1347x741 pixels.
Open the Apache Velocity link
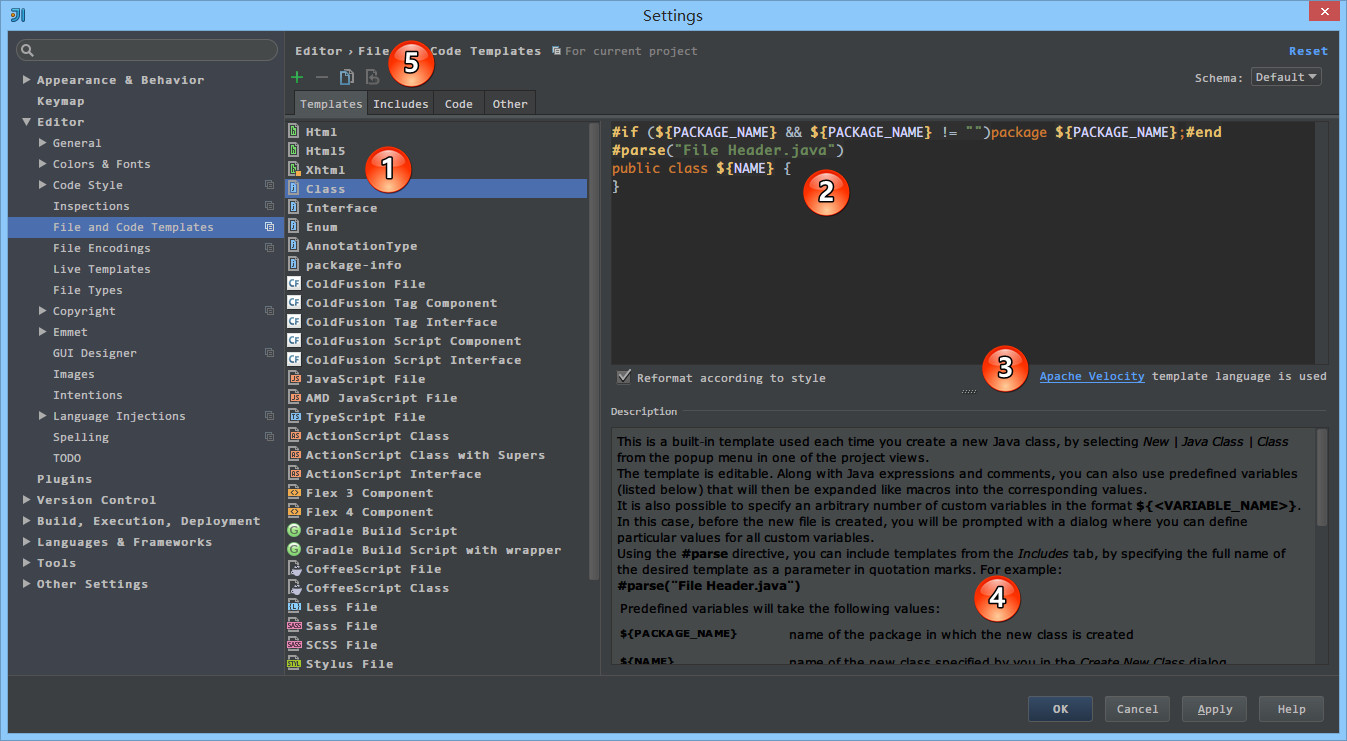click(1091, 377)
